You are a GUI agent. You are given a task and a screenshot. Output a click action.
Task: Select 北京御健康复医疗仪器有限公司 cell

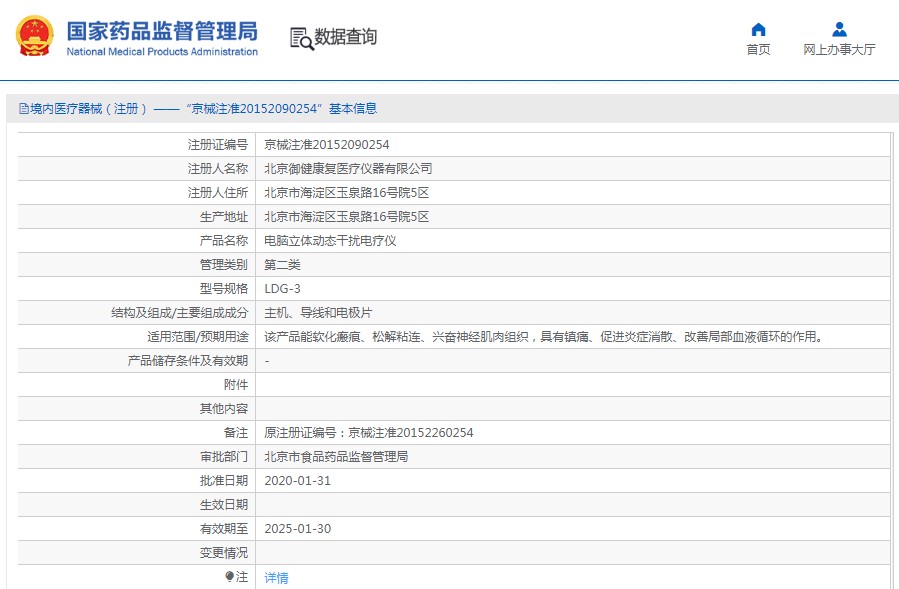click(348, 169)
